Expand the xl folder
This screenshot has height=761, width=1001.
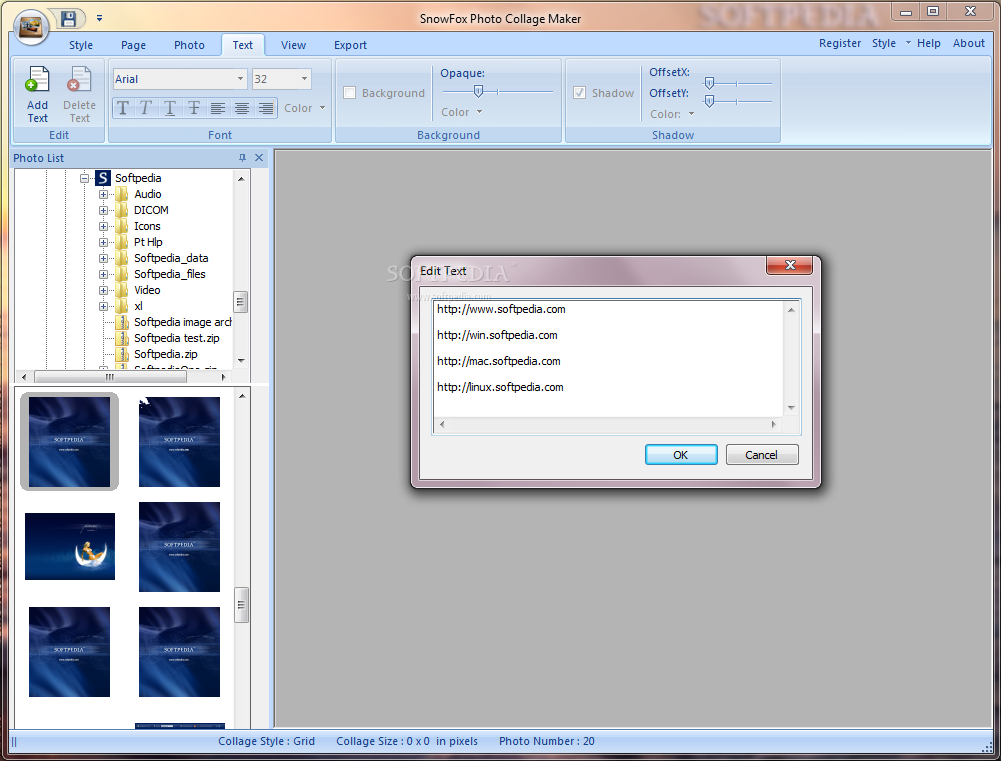[103, 306]
